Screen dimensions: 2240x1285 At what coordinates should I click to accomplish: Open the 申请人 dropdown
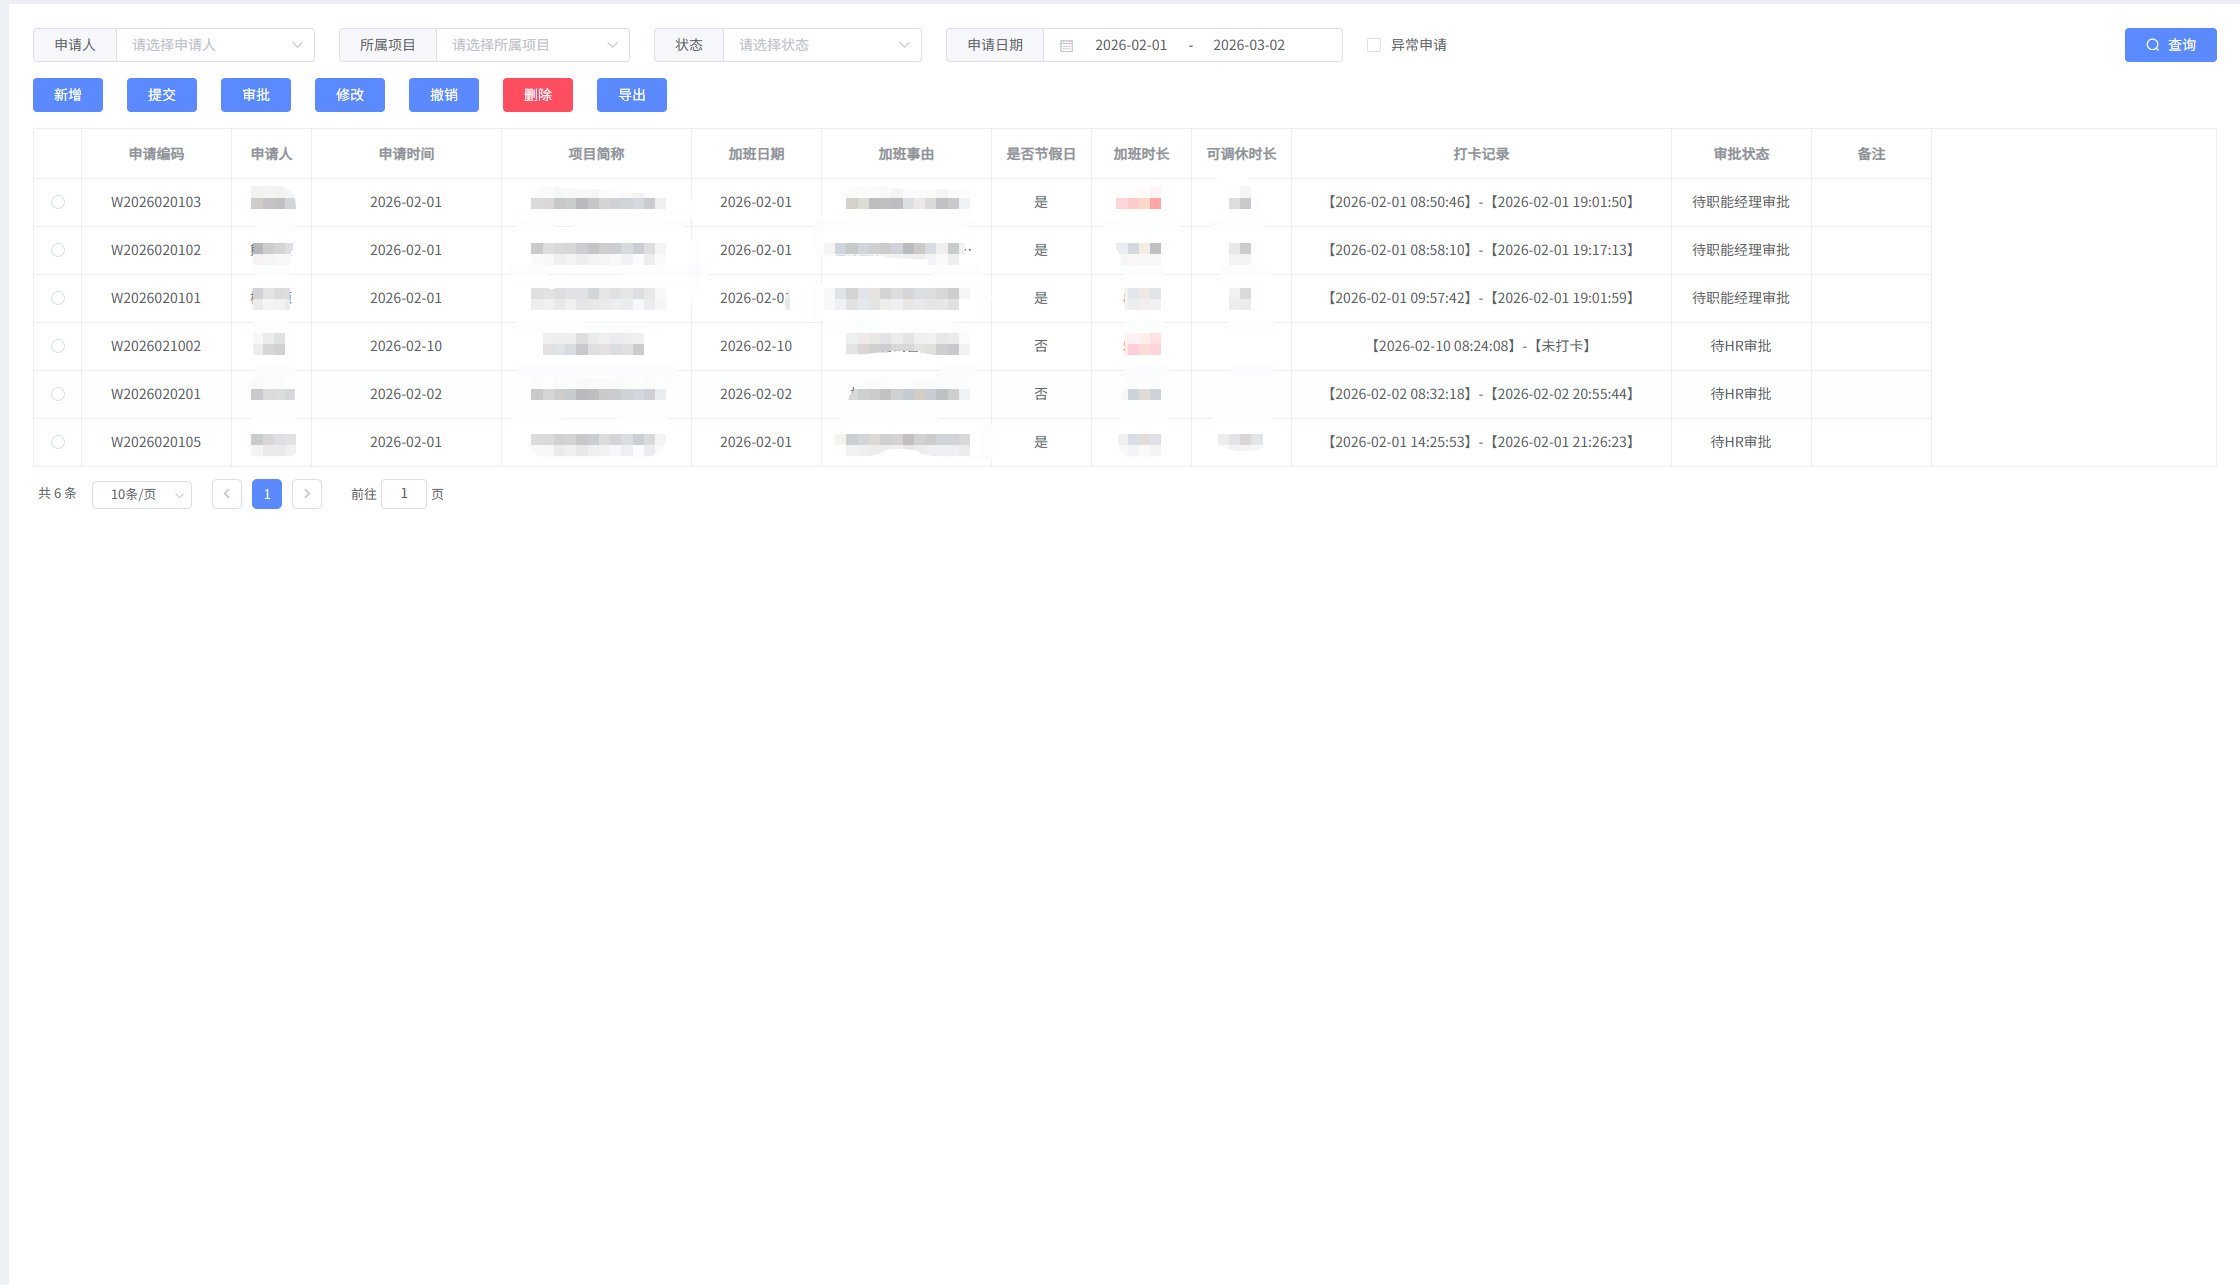(215, 45)
